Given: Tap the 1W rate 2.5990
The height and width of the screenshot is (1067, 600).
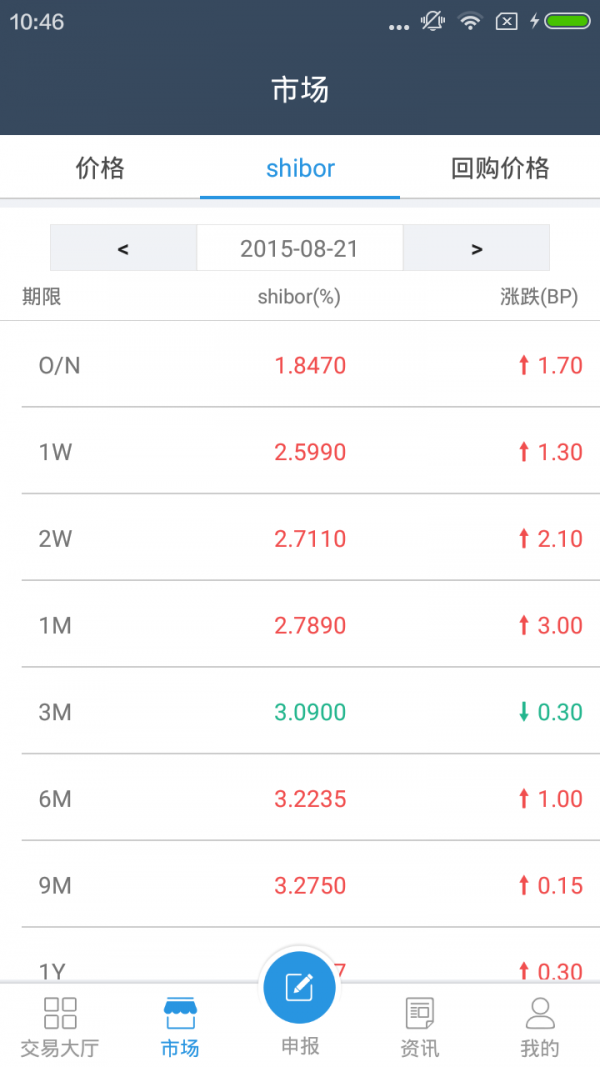Looking at the screenshot, I should tap(310, 452).
